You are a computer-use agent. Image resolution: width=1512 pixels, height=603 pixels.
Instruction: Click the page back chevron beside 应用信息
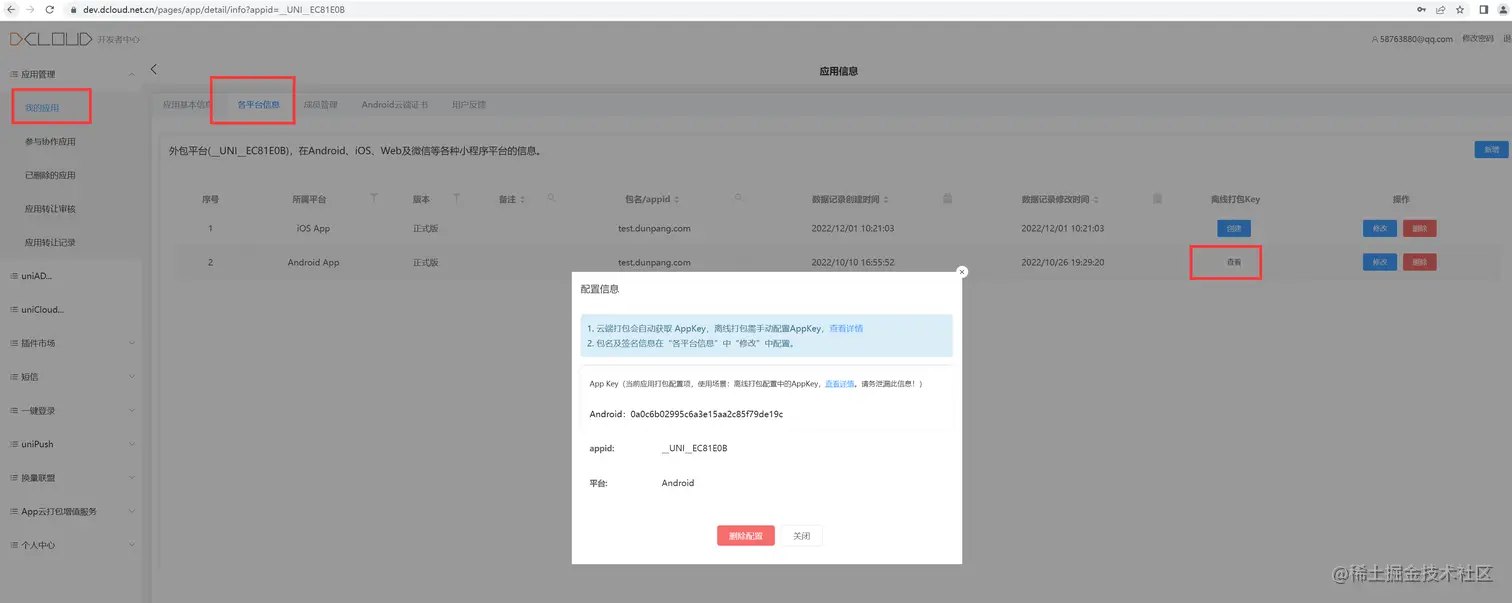154,69
